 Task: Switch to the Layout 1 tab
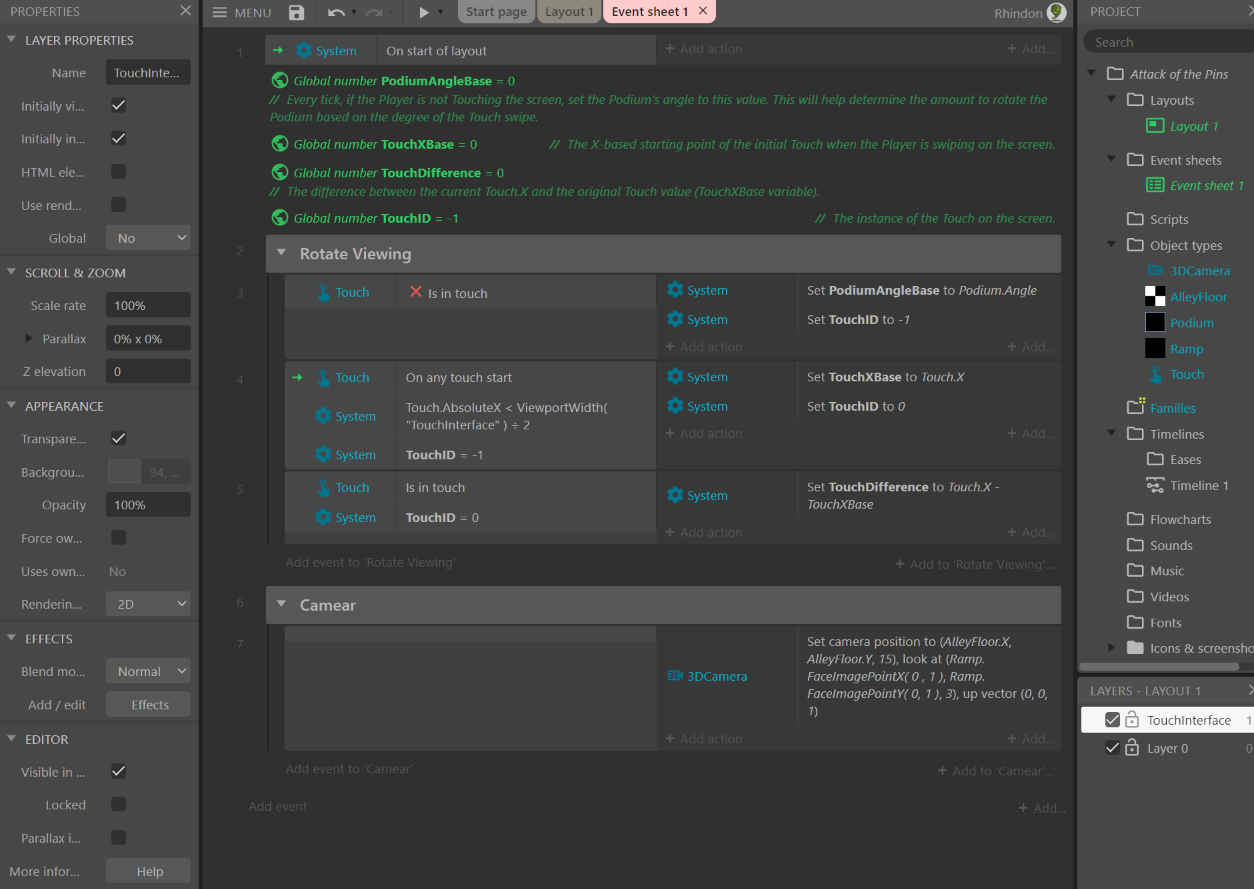[569, 12]
